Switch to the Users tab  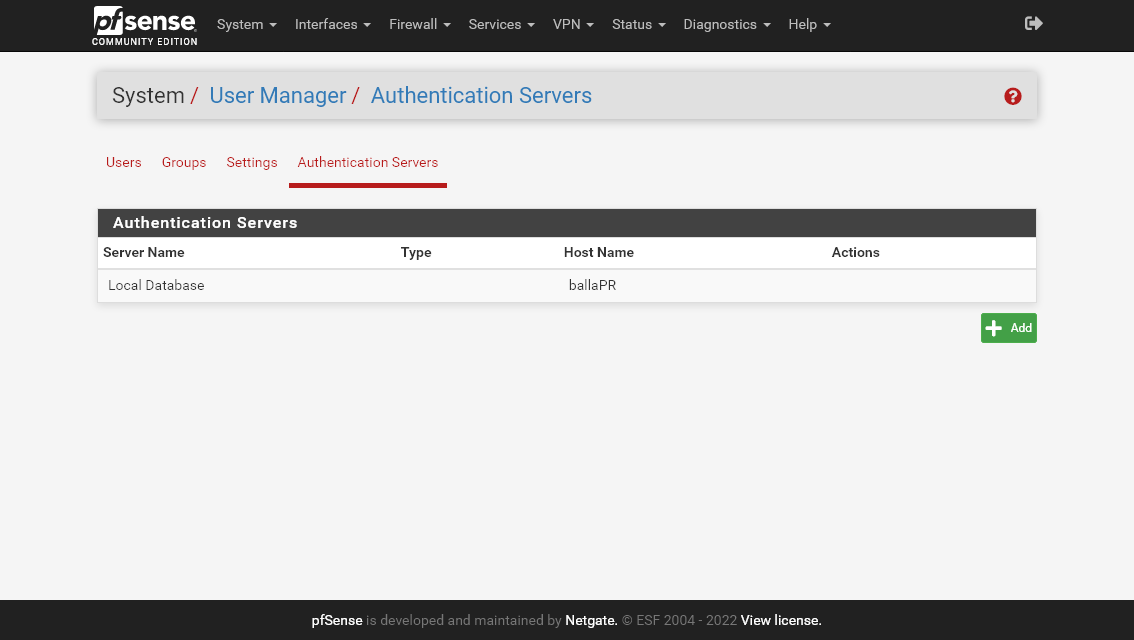tap(123, 162)
